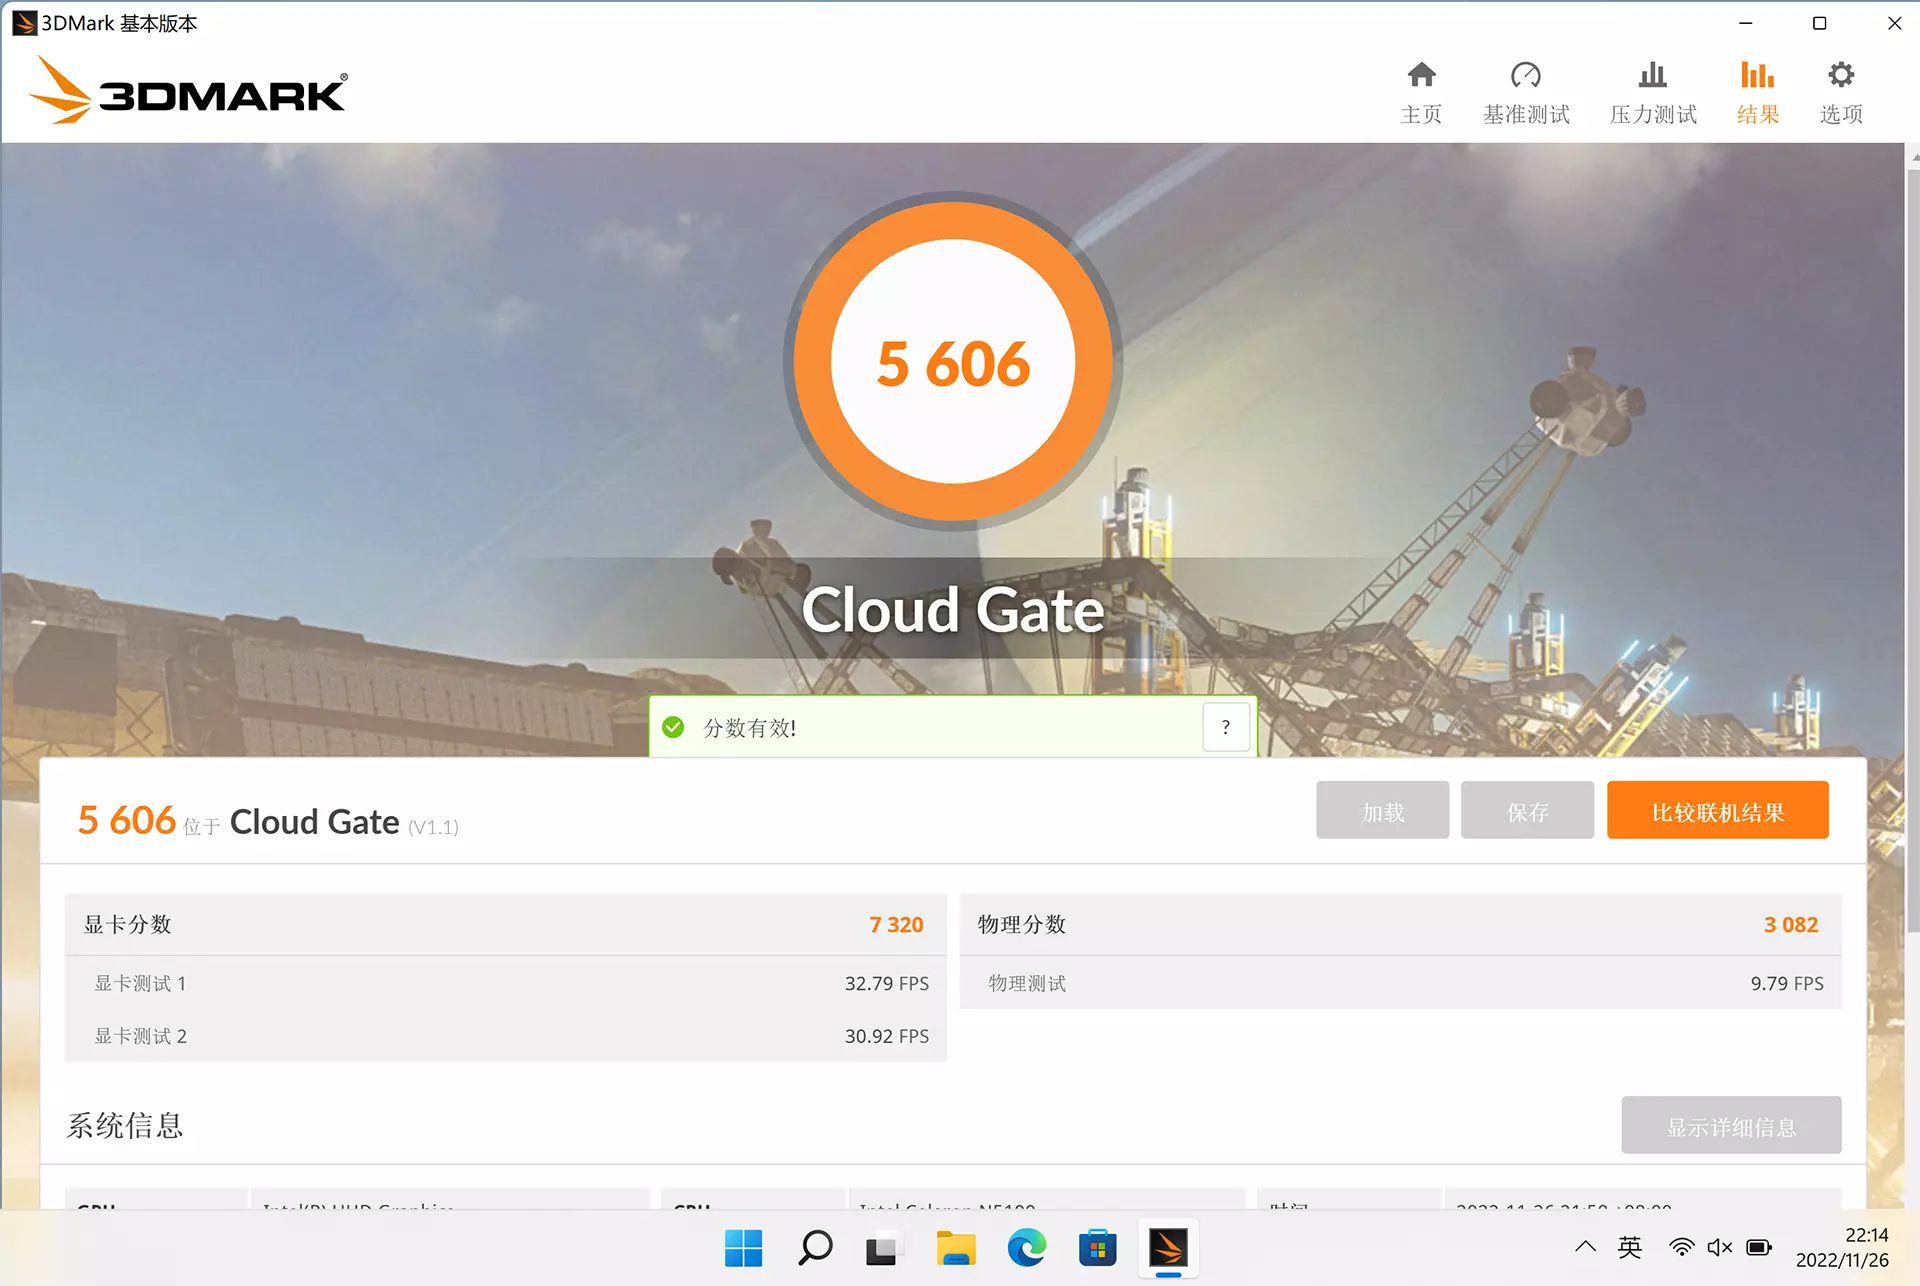Click the 显卡测试 2 30.92 FPS row

click(x=505, y=1036)
